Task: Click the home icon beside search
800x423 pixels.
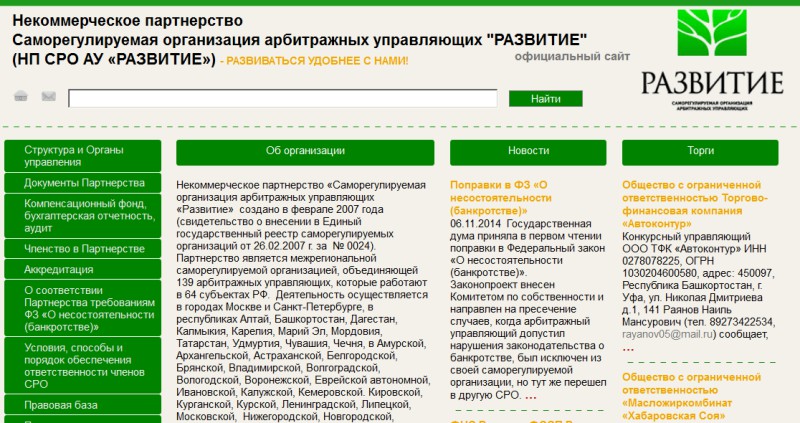Action: 21,96
